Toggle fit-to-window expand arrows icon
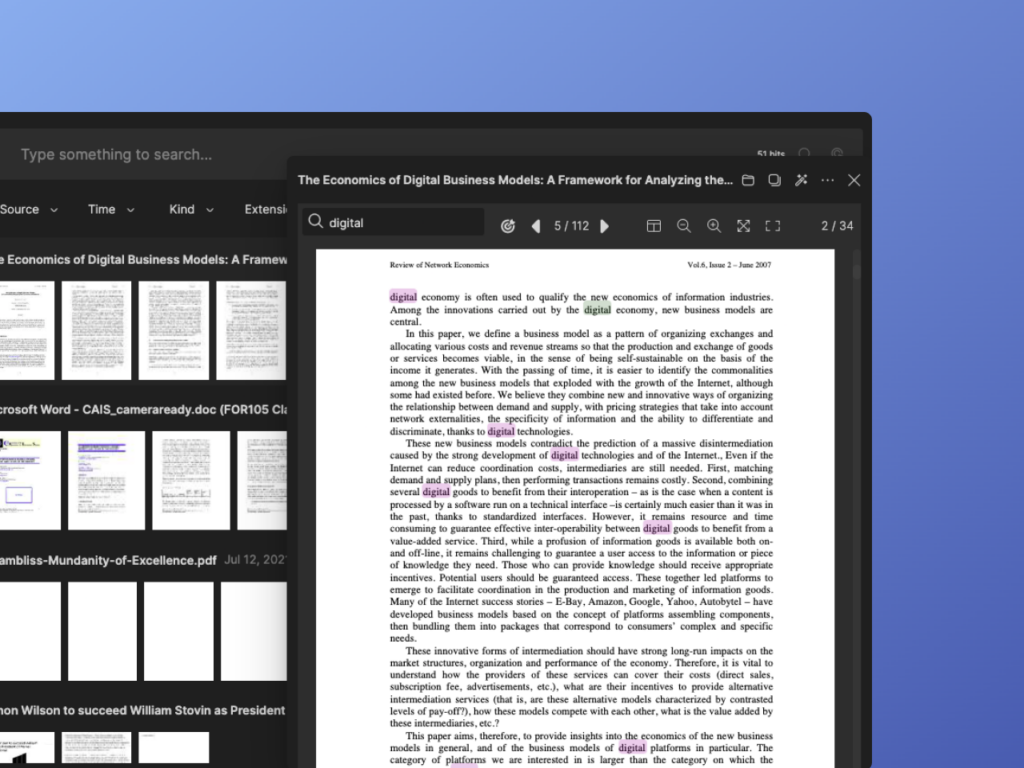This screenshot has height=768, width=1024. [743, 226]
